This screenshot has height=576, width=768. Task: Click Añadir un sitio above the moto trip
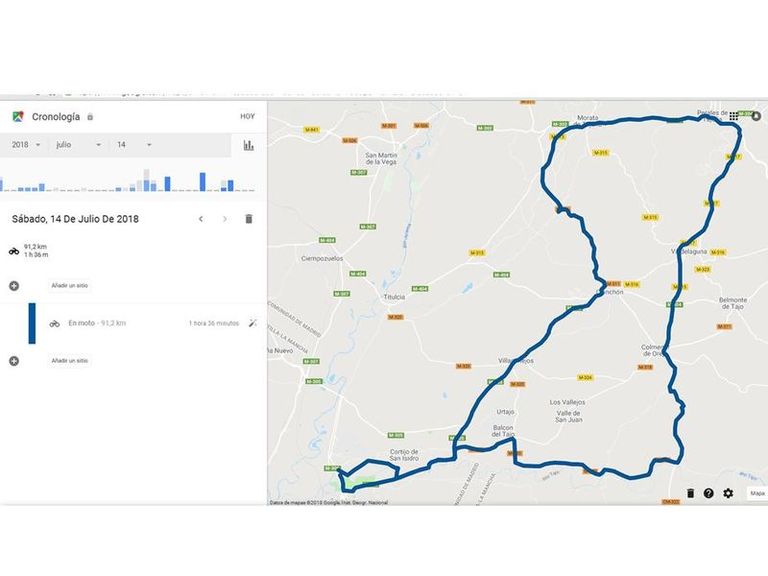(70, 286)
